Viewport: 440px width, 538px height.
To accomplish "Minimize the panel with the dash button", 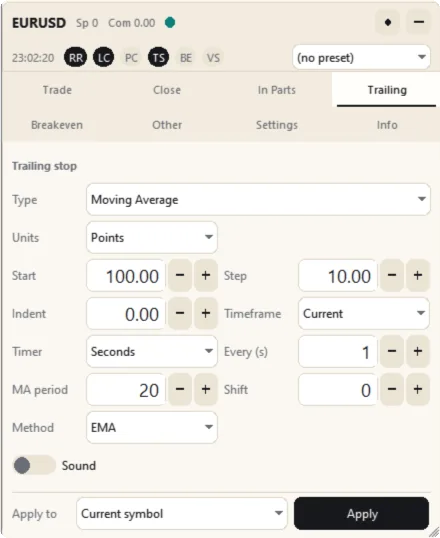I will (418, 22).
